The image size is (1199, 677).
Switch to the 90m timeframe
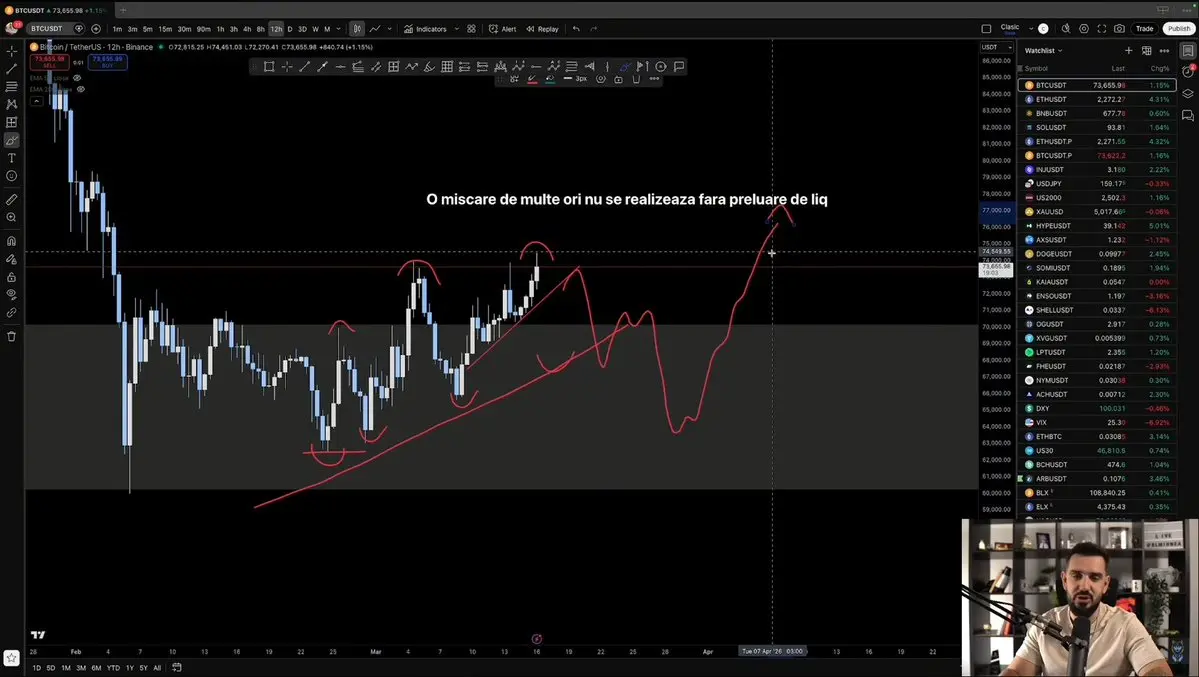tap(203, 29)
